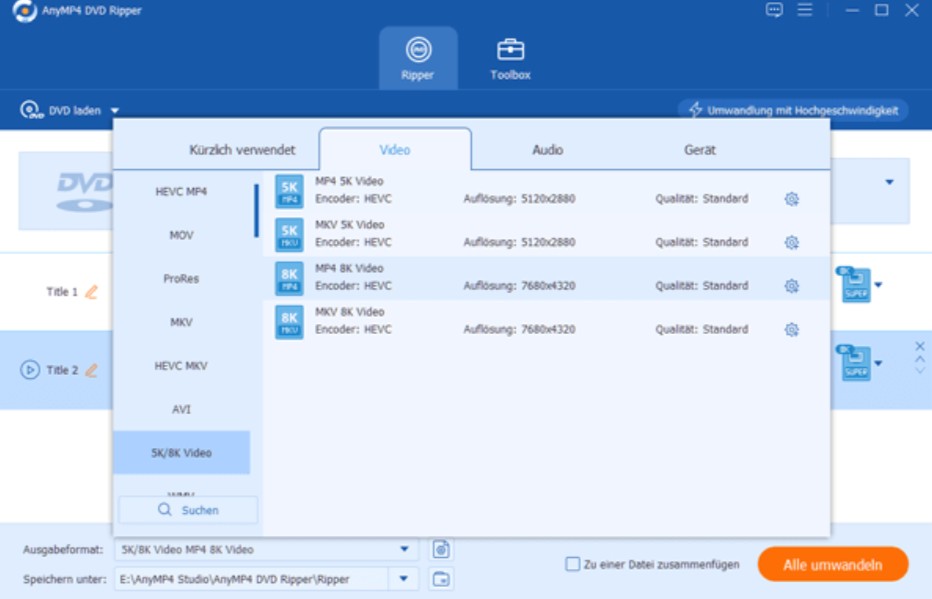Click the Title 1 name text
The image size is (932, 599).
62,292
